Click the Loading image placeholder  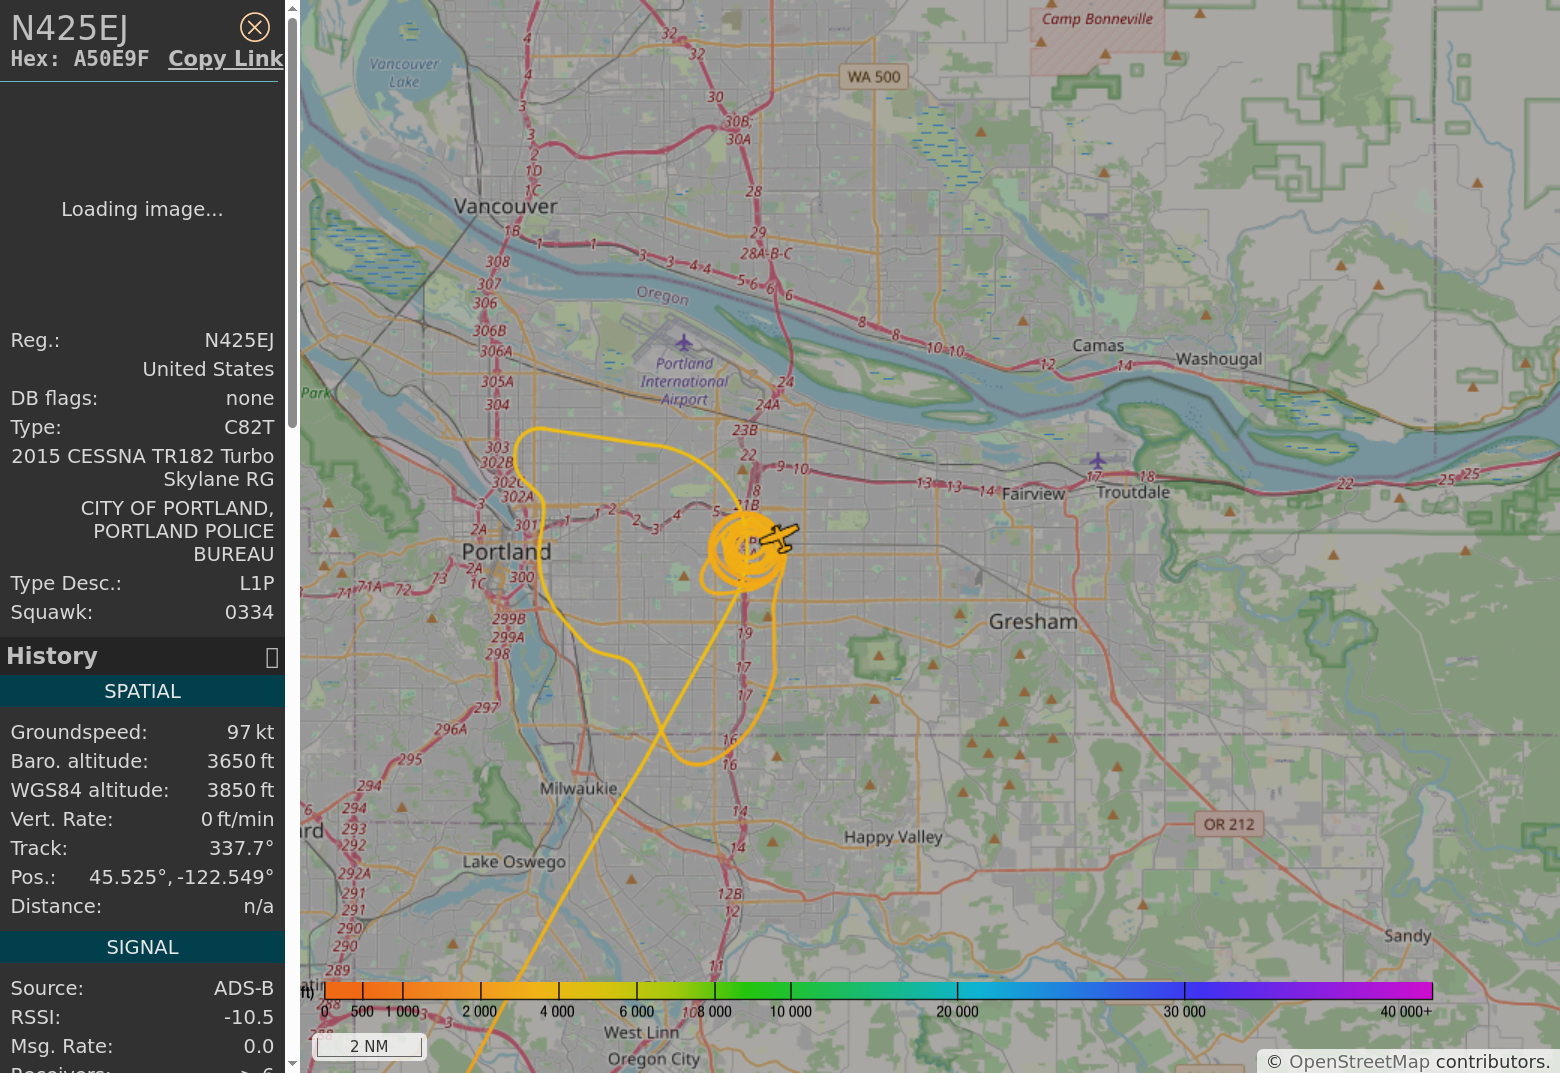[142, 209]
